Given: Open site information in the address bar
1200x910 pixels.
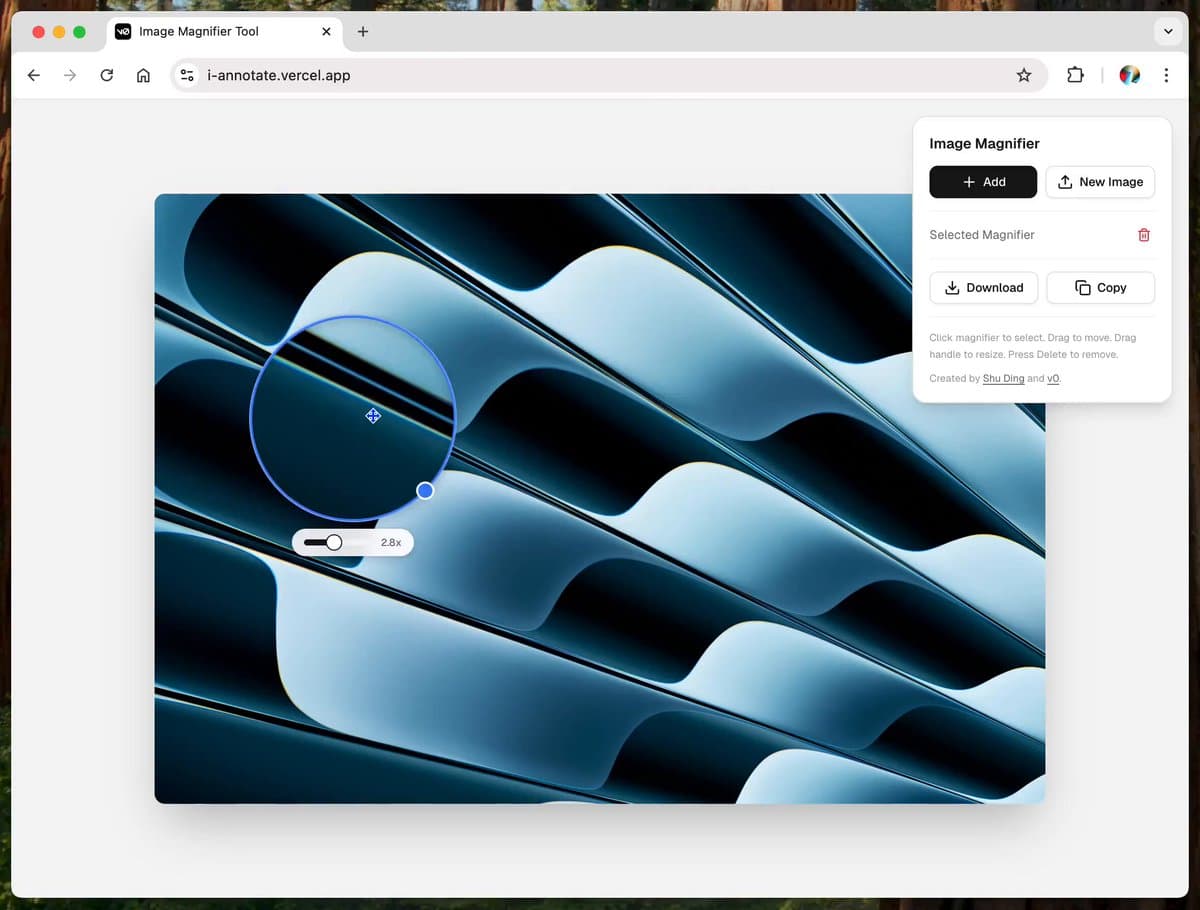Looking at the screenshot, I should tap(186, 74).
